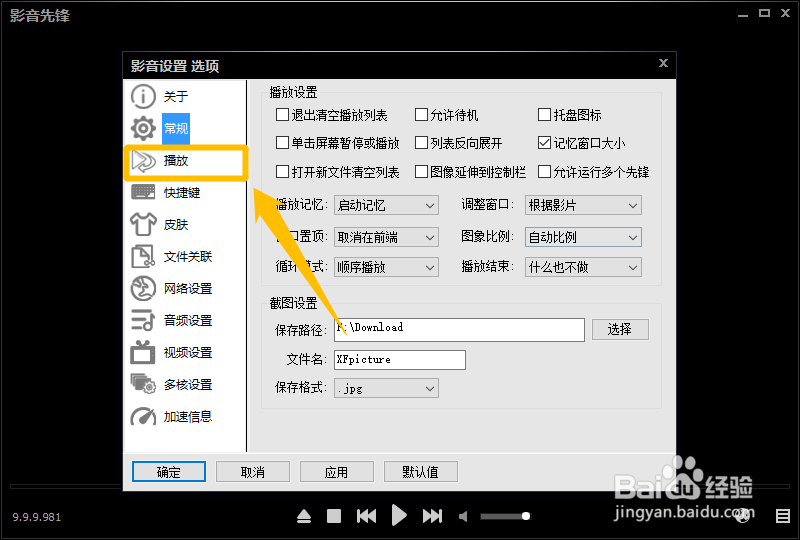
Task: Open the 音频设置 category label
Action: 188,320
